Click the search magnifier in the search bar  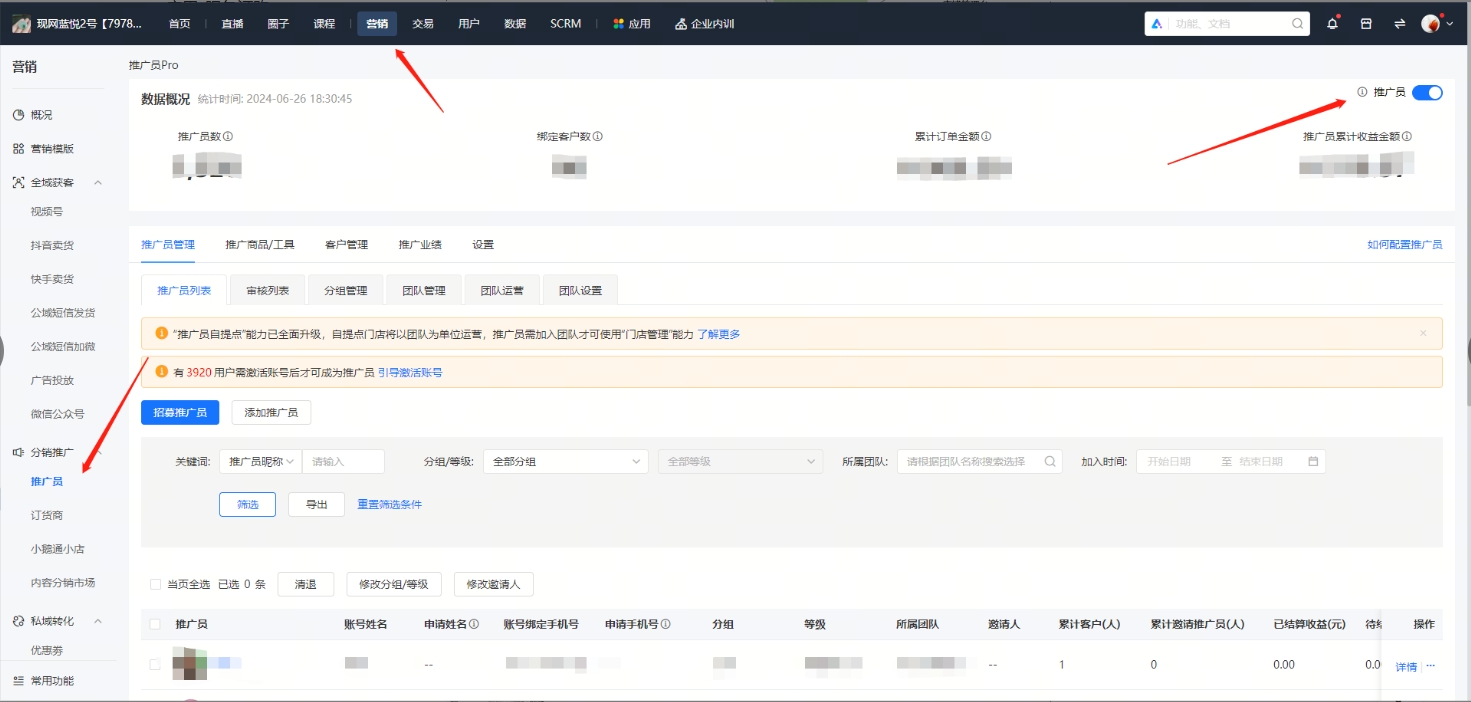tap(1297, 23)
